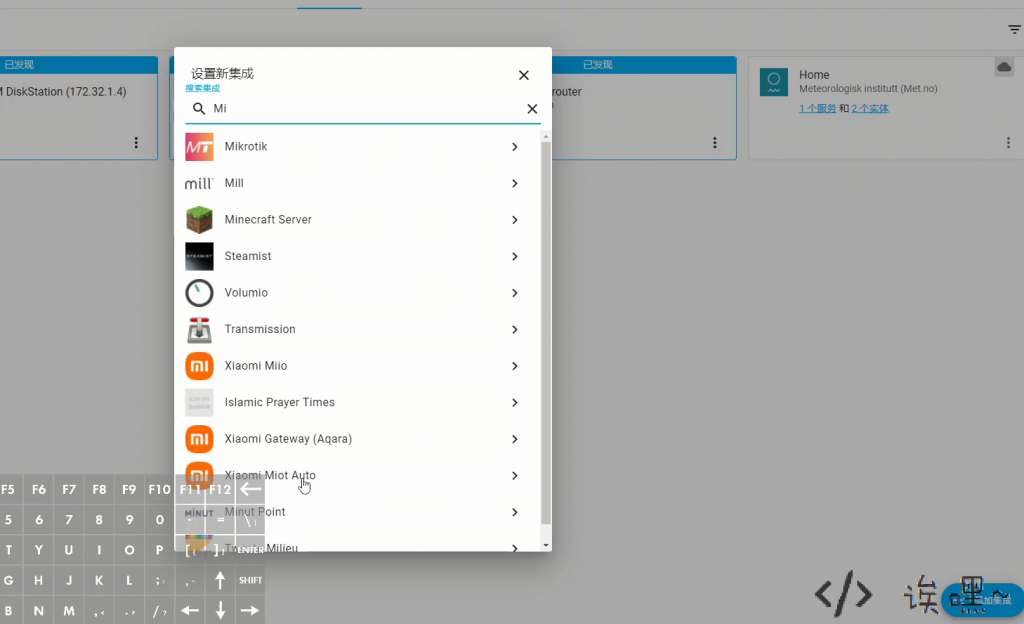Click the integration list scrollbar
This screenshot has height=624, width=1024.
click(546, 333)
